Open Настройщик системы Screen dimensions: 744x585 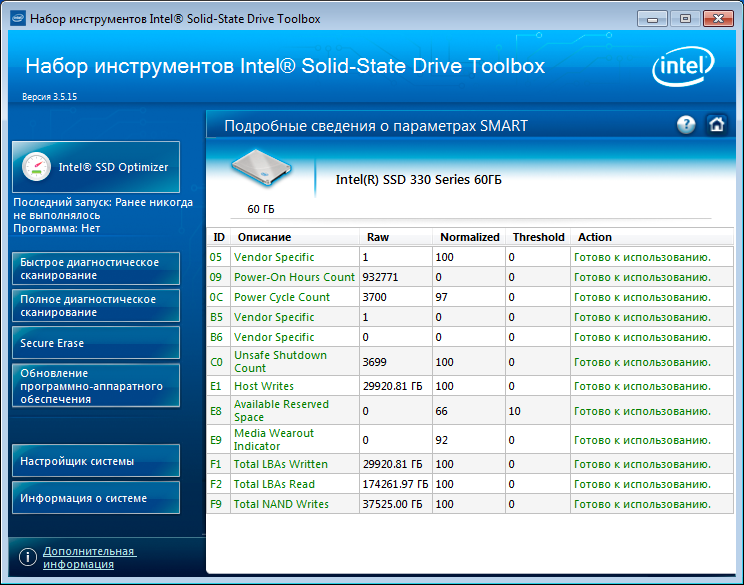tap(96, 461)
